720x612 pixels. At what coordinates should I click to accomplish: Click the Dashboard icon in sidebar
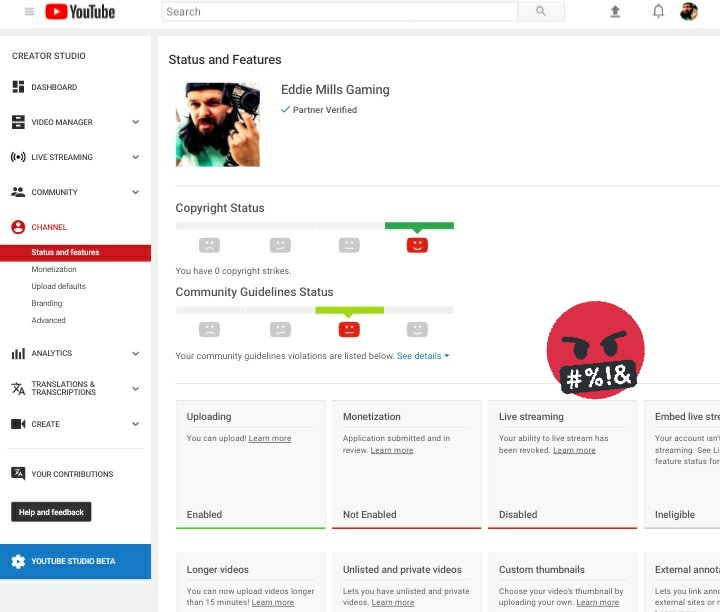point(18,87)
